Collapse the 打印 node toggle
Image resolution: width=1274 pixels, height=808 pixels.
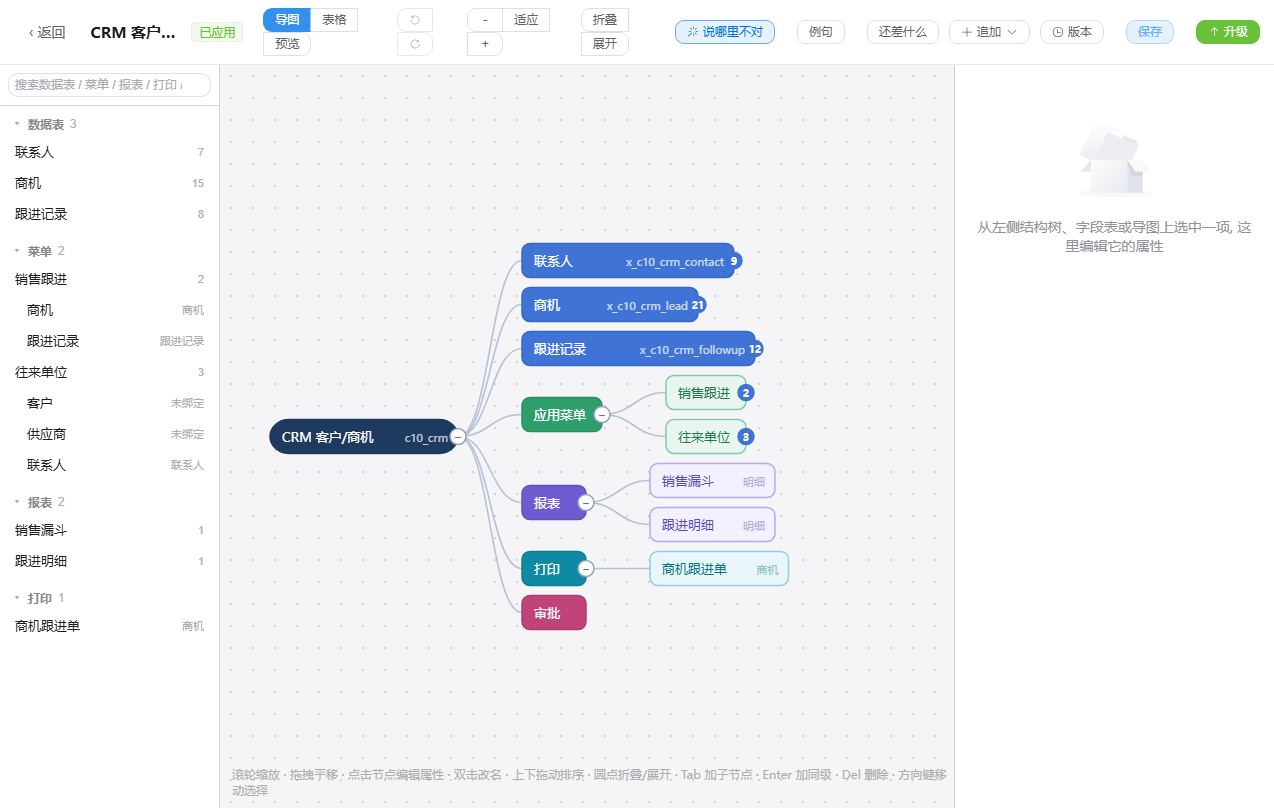pos(586,569)
